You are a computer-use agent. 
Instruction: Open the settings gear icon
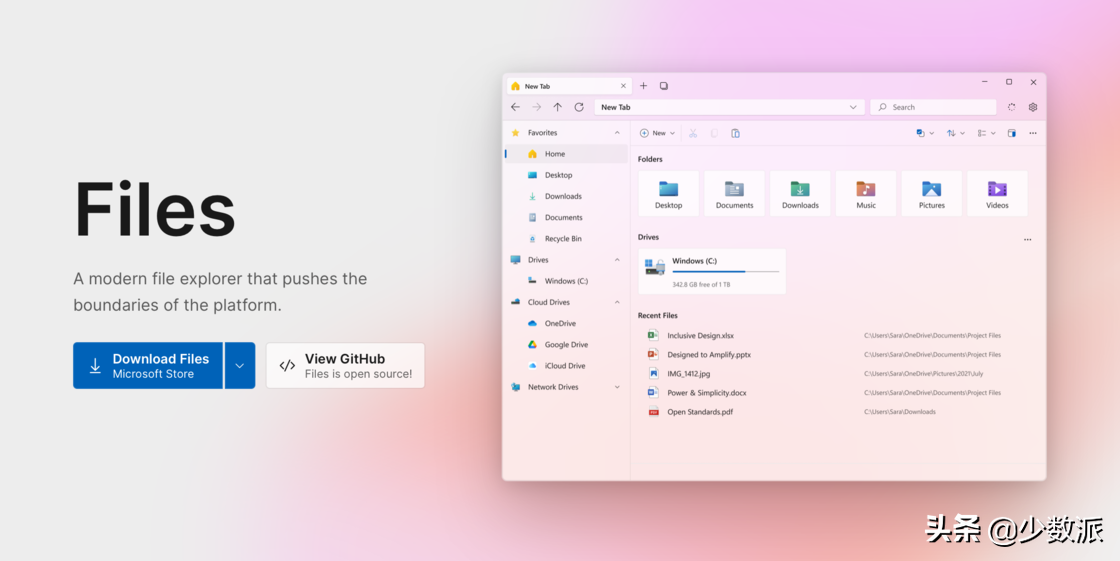tap(1033, 107)
